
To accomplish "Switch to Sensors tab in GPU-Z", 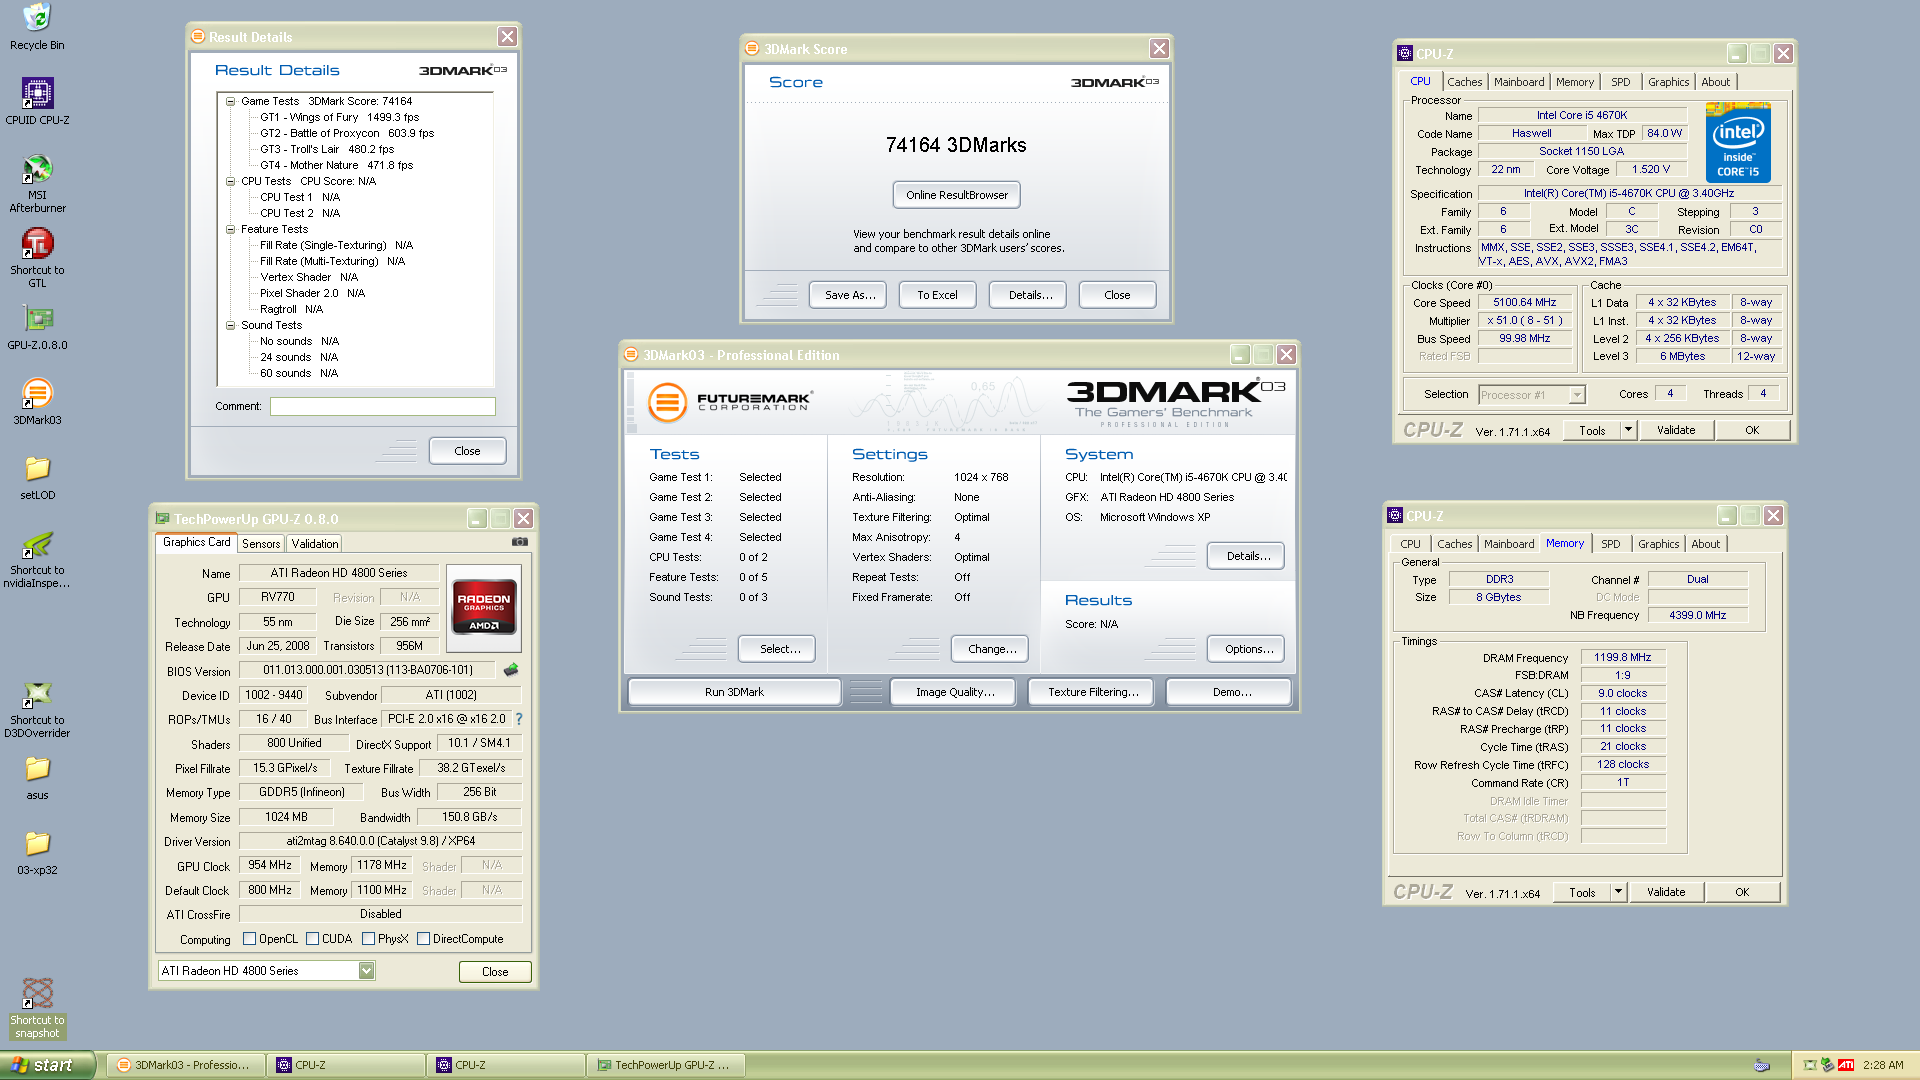I will 261,544.
